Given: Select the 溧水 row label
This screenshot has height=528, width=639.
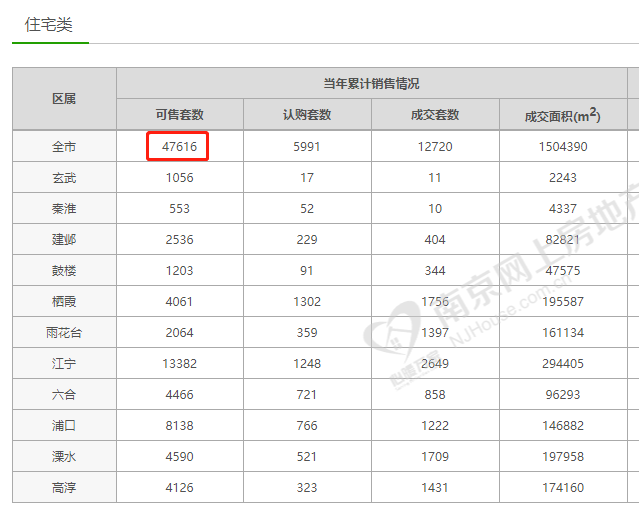Looking at the screenshot, I should (x=64, y=456).
